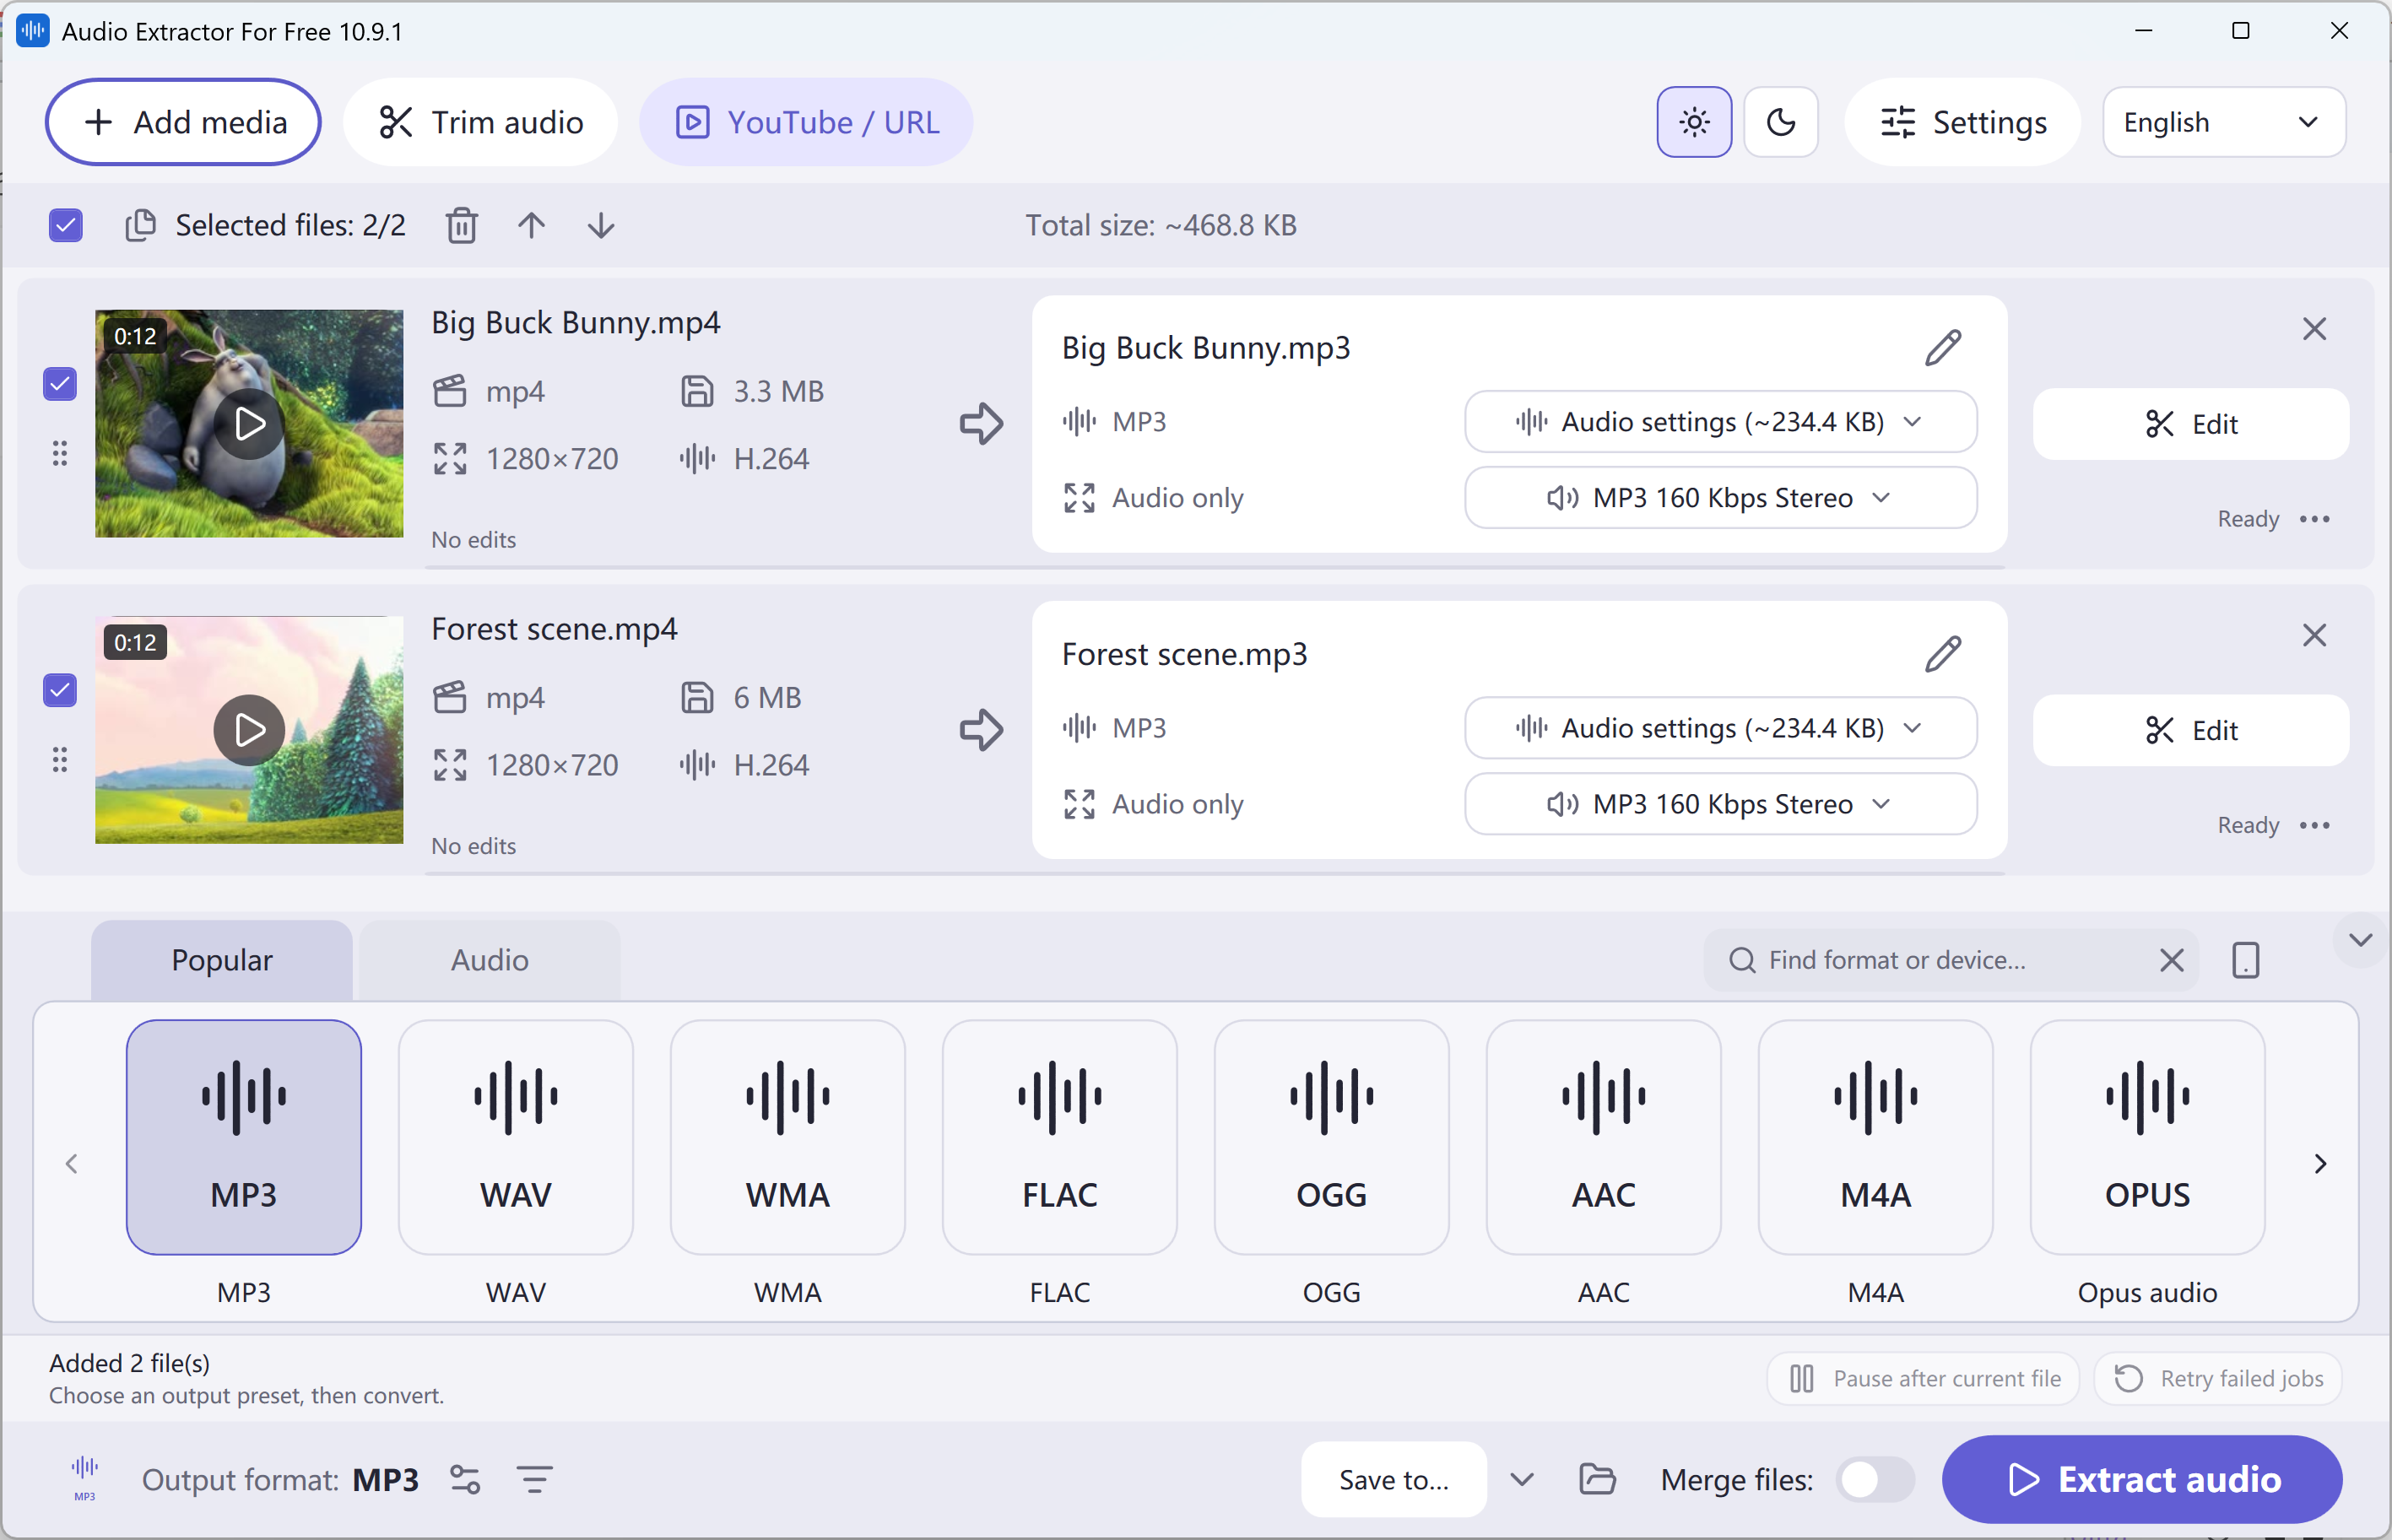Open more options for the Forest scene job
Screen dimensions: 2392x1540
(2315, 825)
